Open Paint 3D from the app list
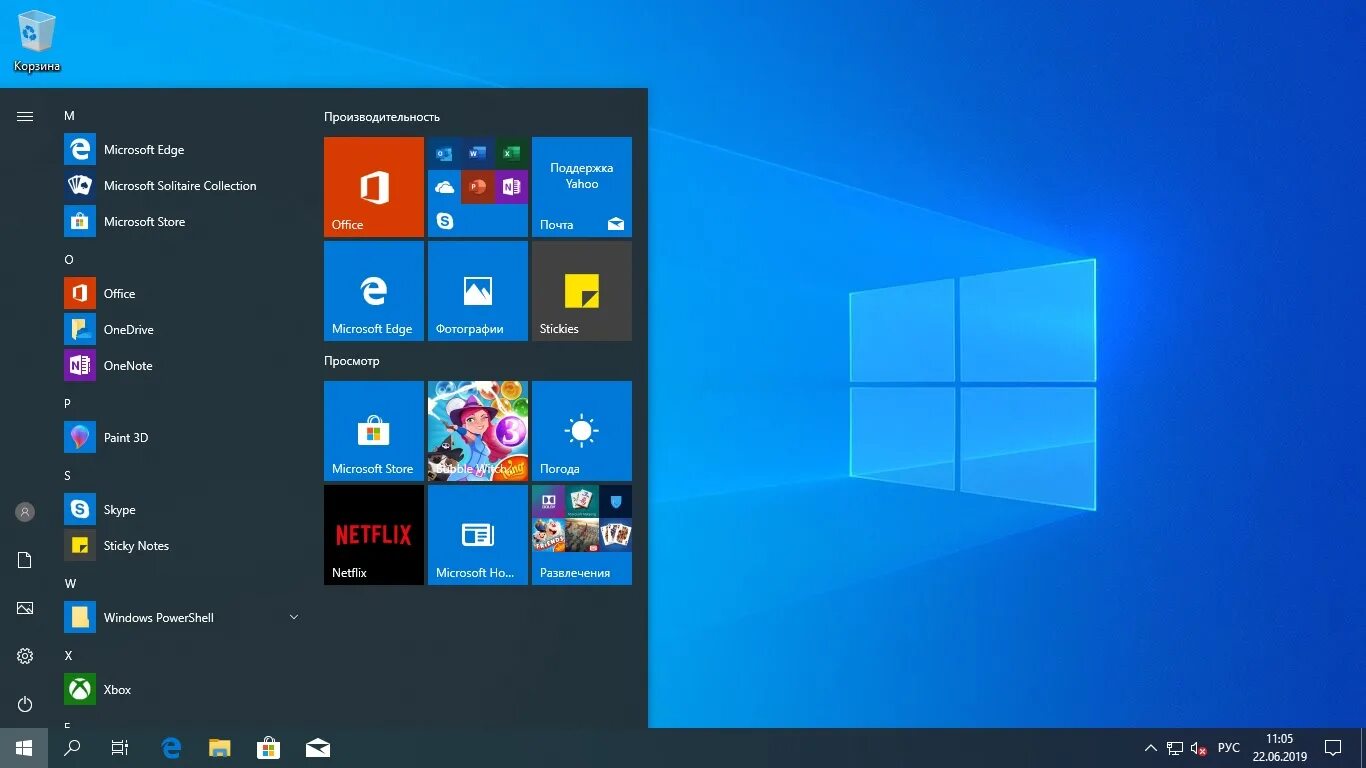Image resolution: width=1366 pixels, height=768 pixels. [126, 437]
